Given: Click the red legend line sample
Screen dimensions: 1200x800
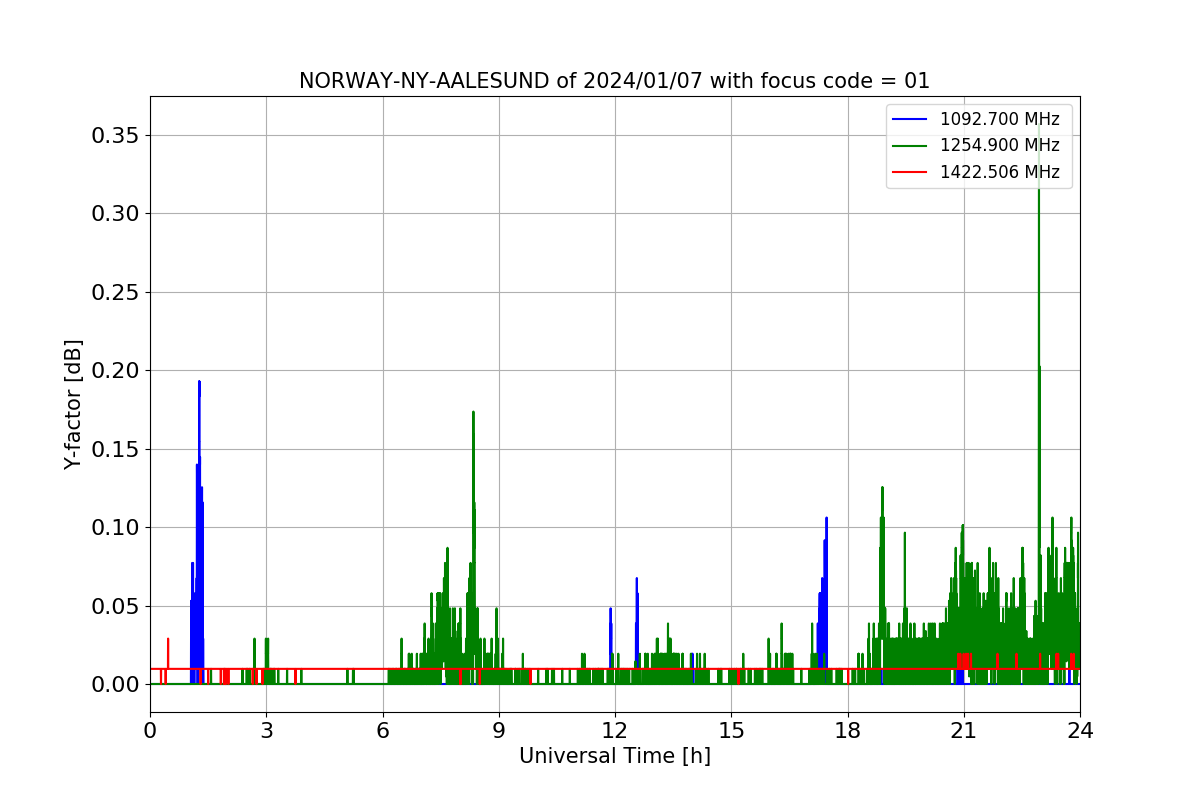Looking at the screenshot, I should pos(910,172).
